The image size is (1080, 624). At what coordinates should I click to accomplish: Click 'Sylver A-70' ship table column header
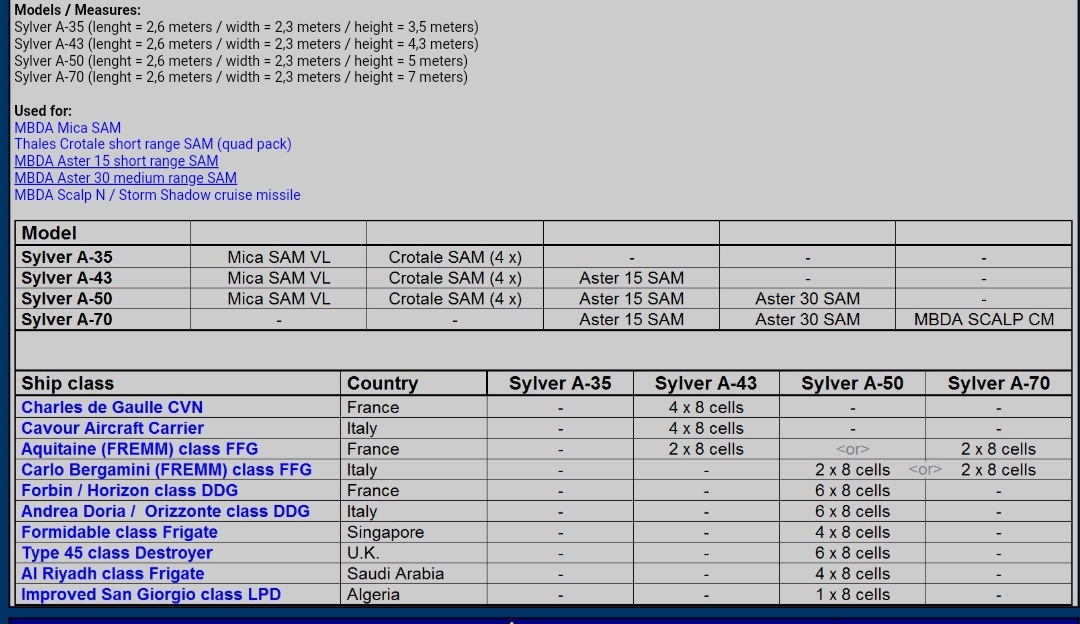pyautogui.click(x=999, y=383)
